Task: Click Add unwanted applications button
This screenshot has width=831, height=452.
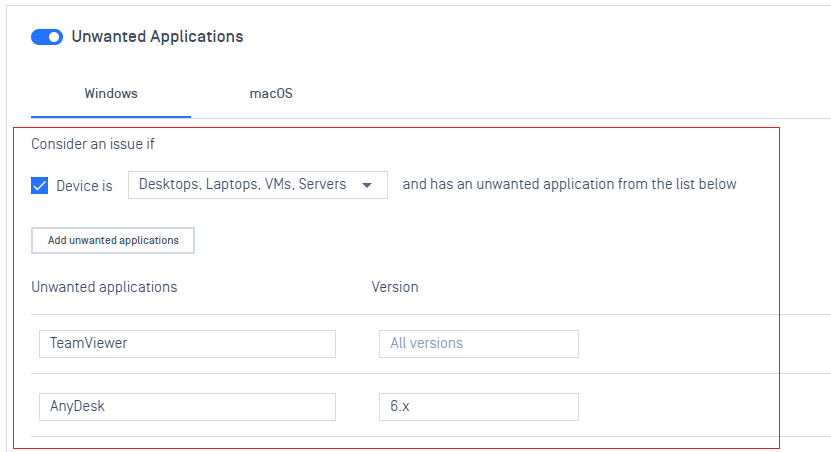Action: coord(113,240)
